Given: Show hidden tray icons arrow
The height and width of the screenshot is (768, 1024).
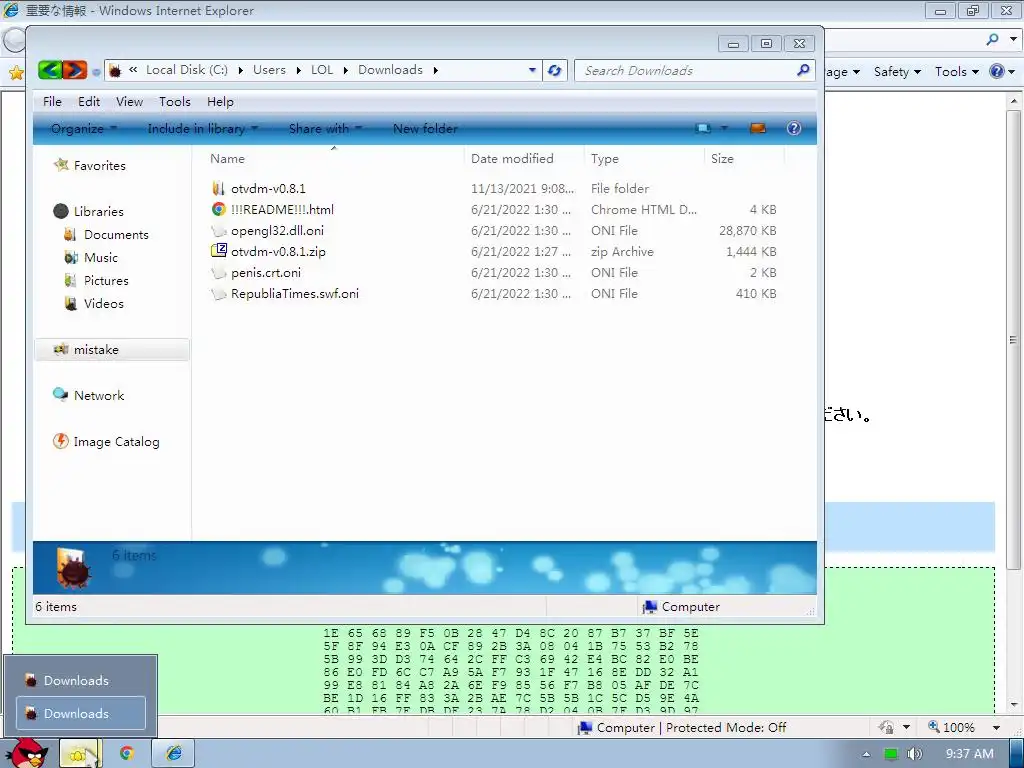Looking at the screenshot, I should (x=866, y=754).
